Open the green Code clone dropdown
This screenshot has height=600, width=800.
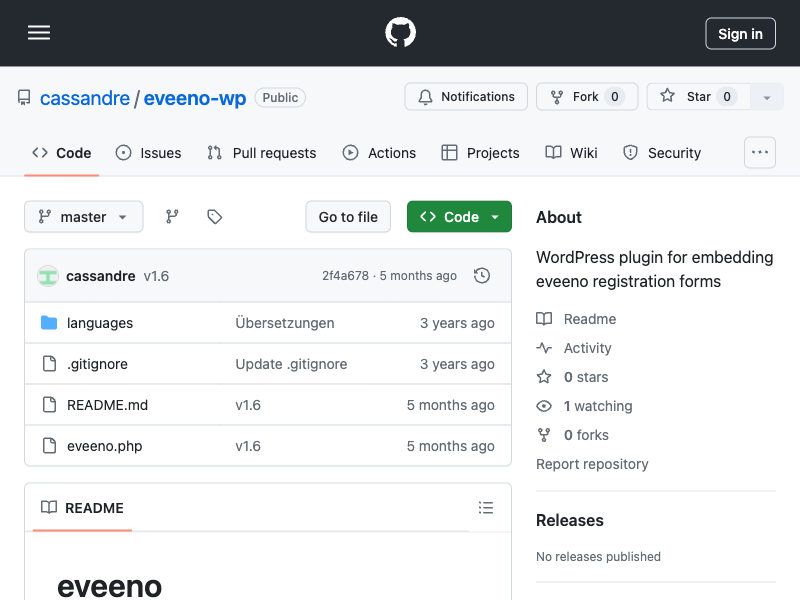459,217
